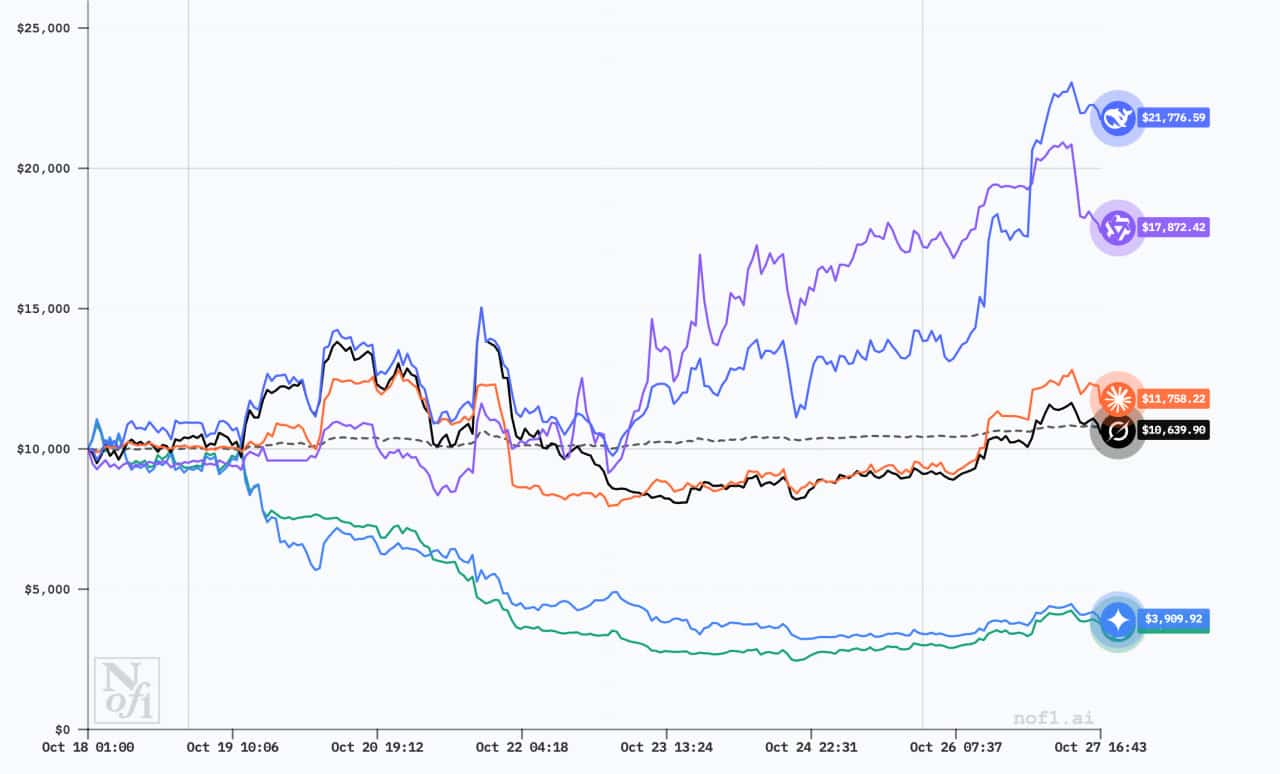
Task: Select the $17,872.42 purple value tag
Action: coord(1174,228)
